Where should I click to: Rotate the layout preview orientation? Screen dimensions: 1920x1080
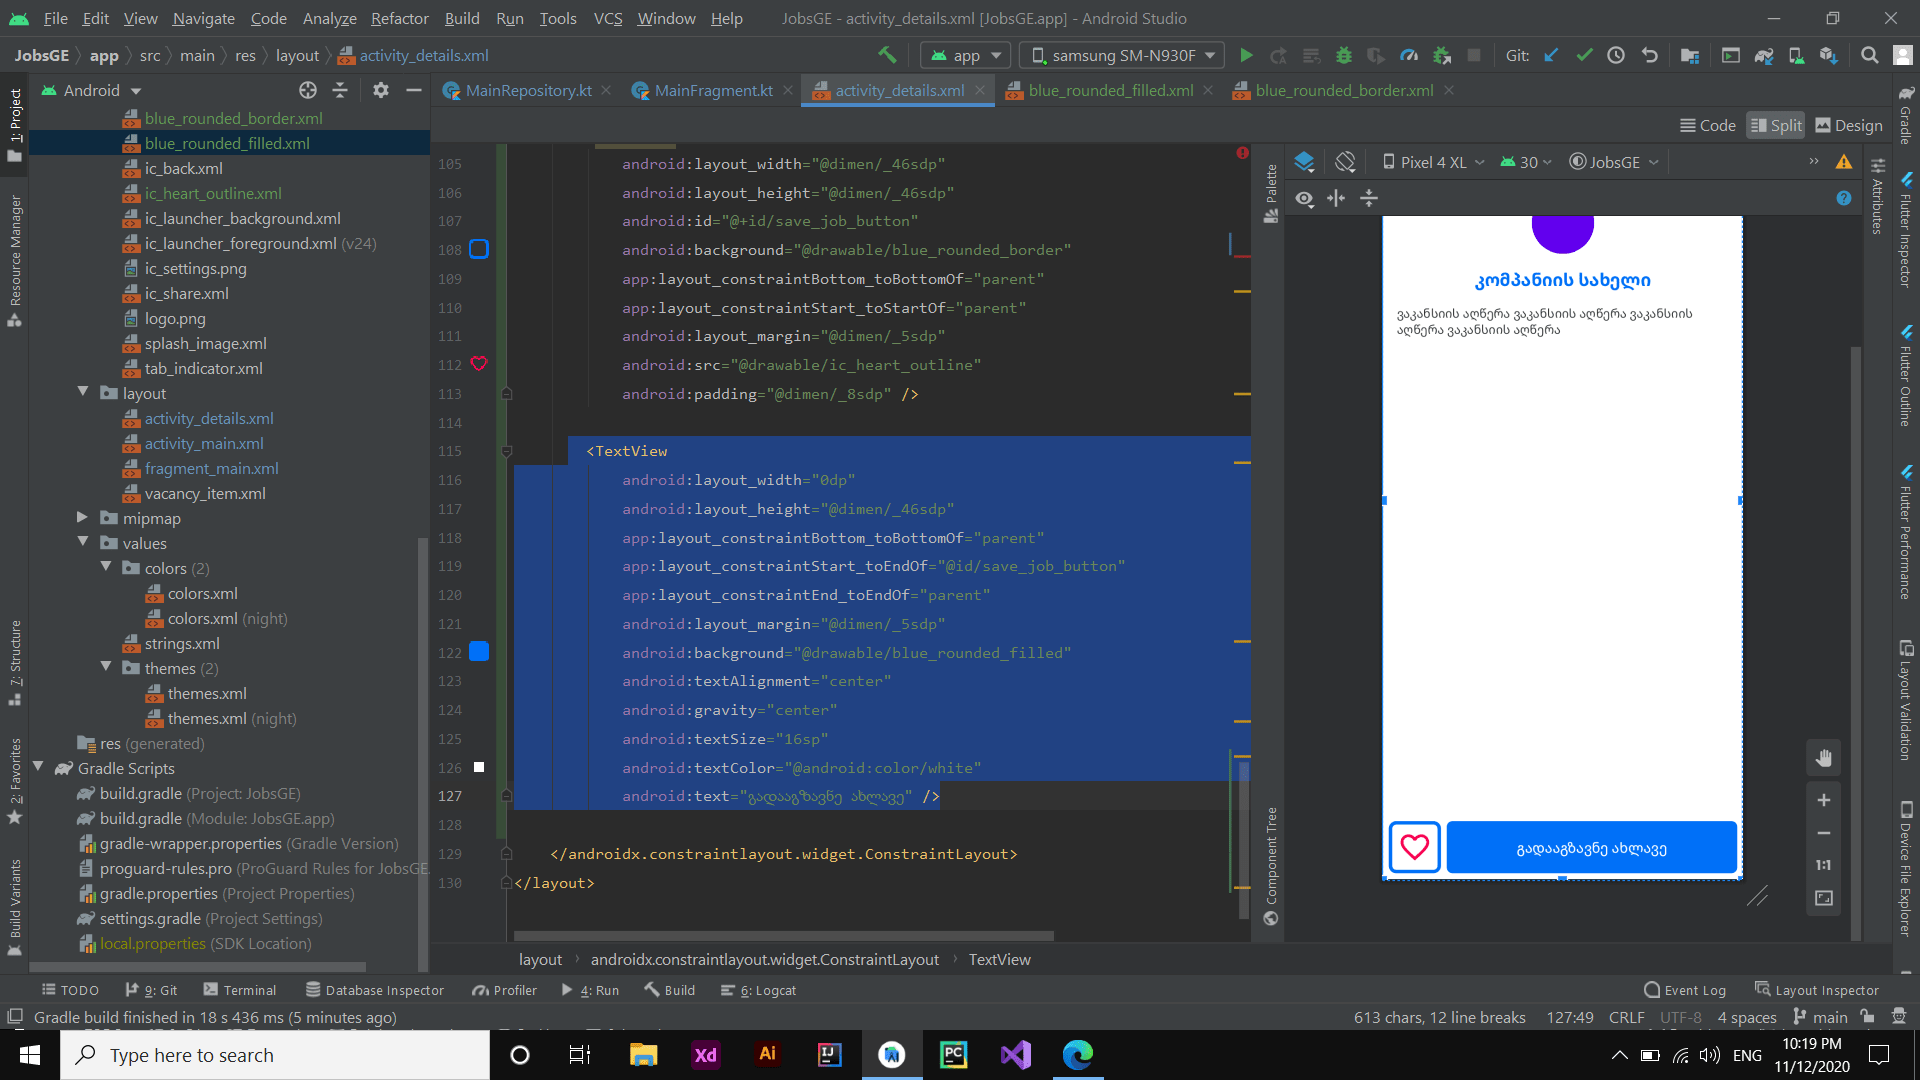click(x=1344, y=161)
